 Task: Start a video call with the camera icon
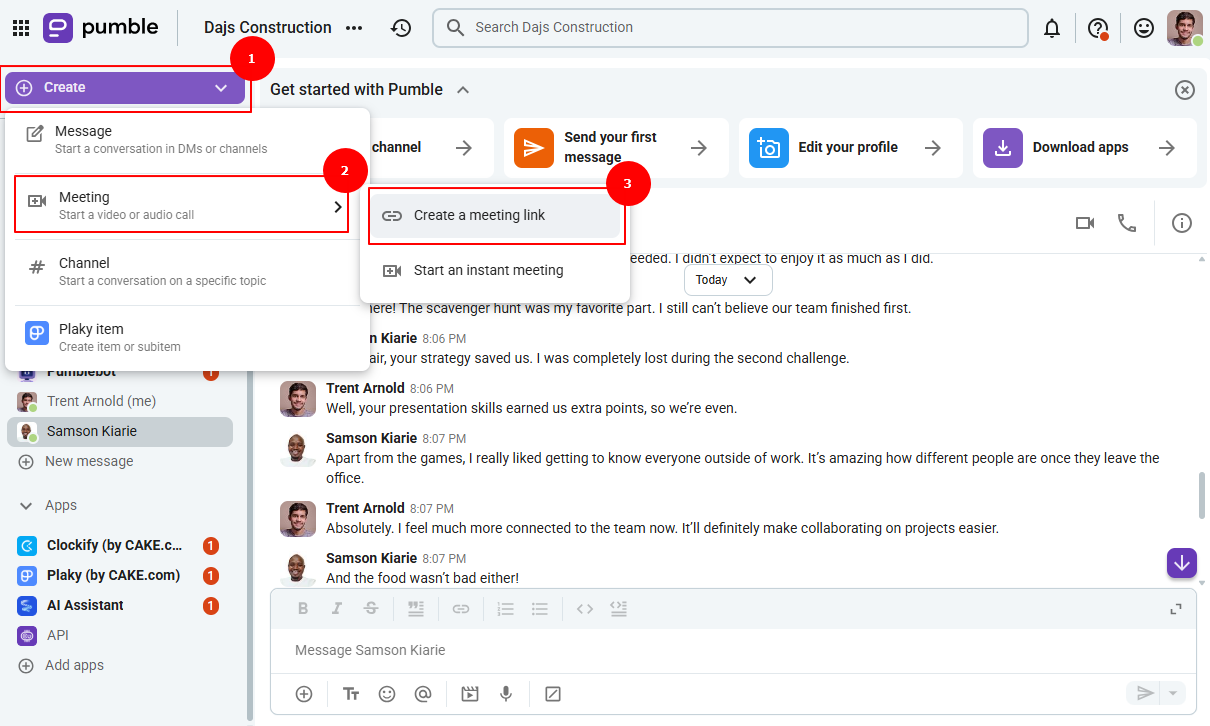[1085, 223]
